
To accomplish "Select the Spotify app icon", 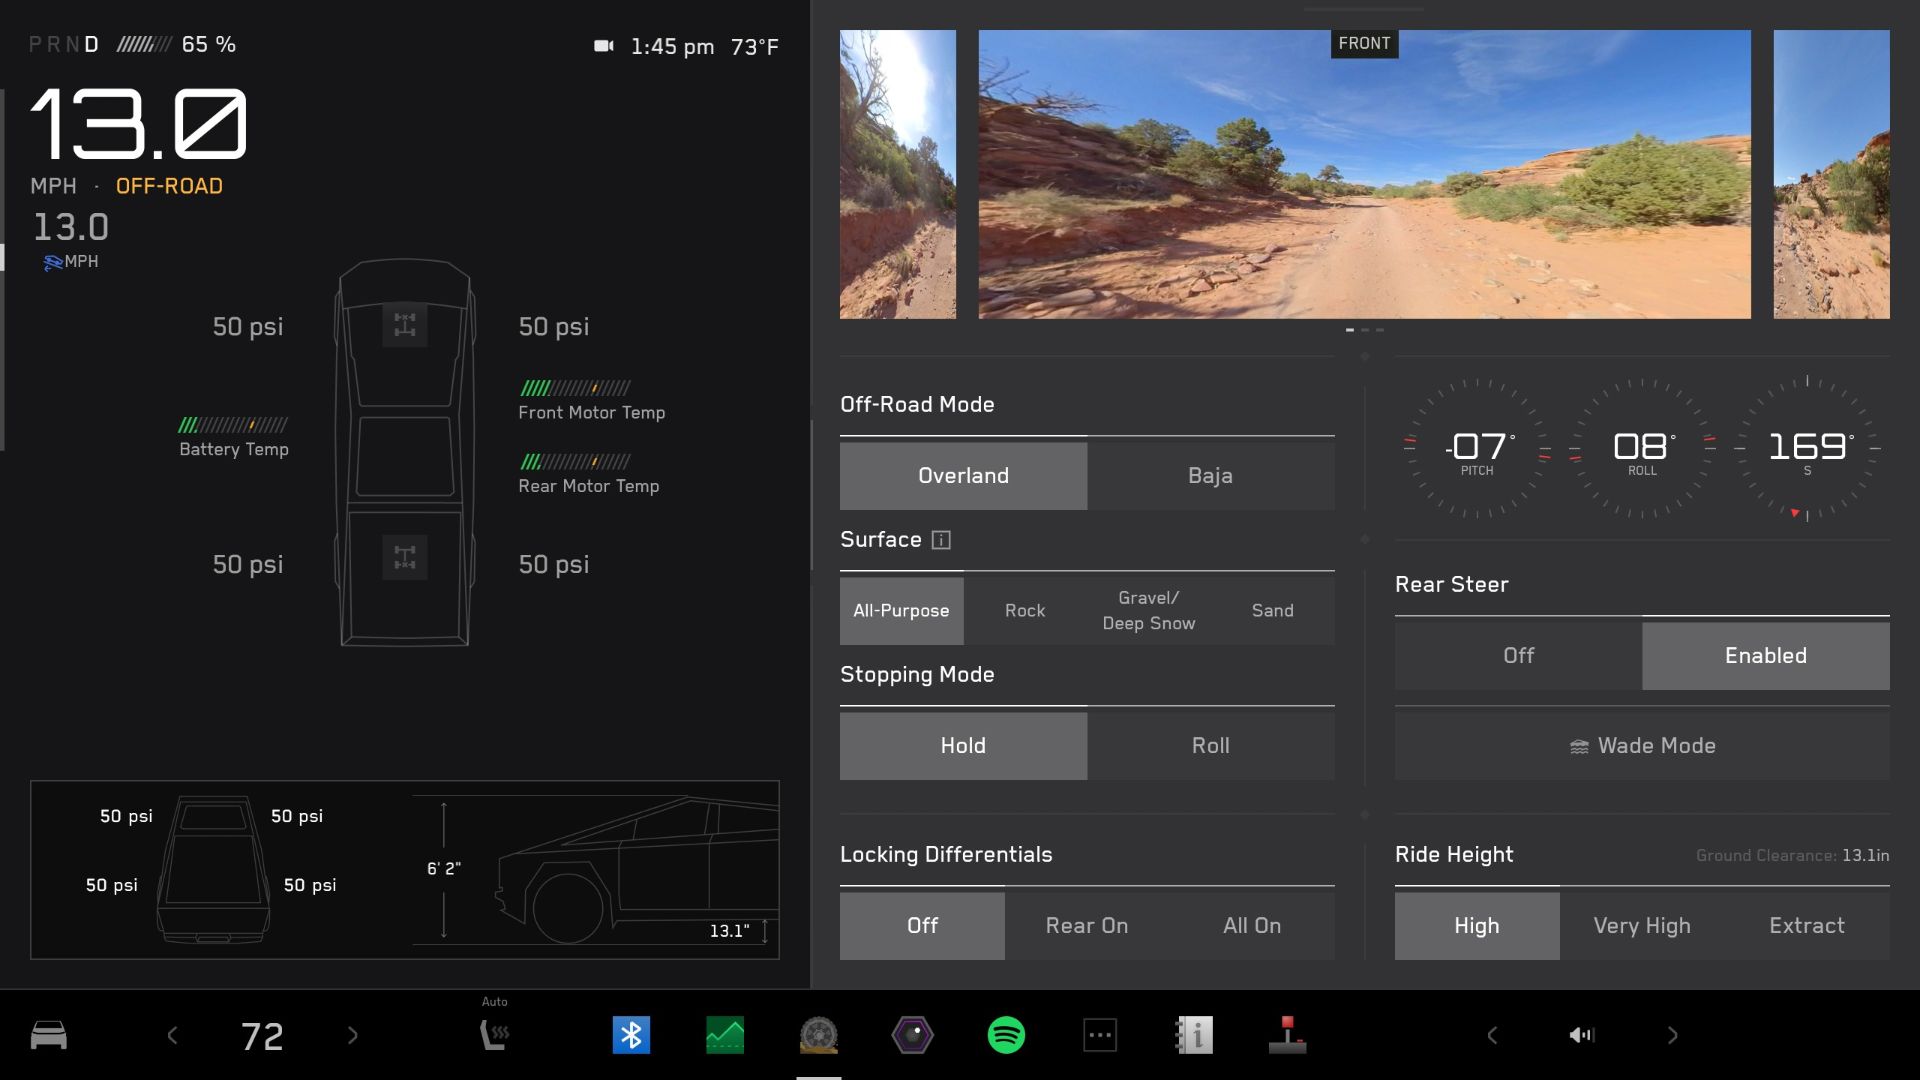I will point(1007,1035).
